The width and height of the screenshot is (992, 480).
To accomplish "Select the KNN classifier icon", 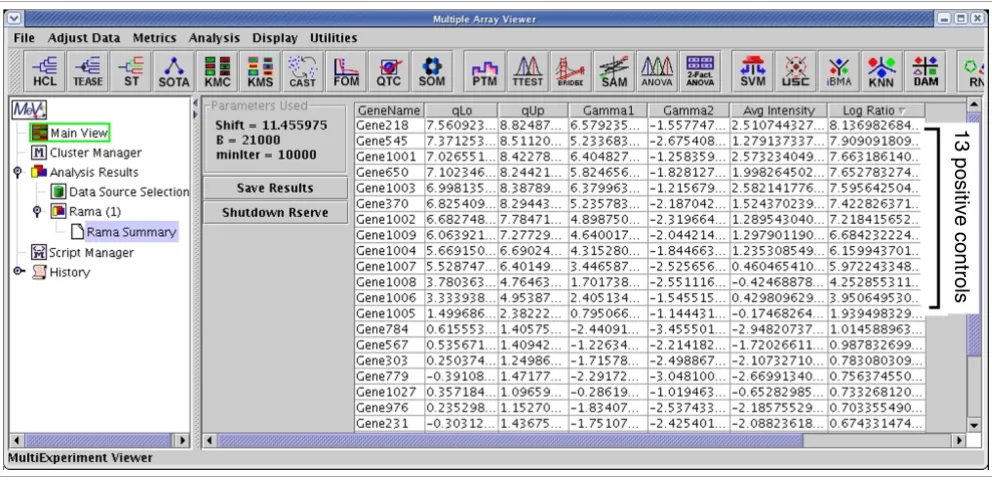I will coord(881,71).
